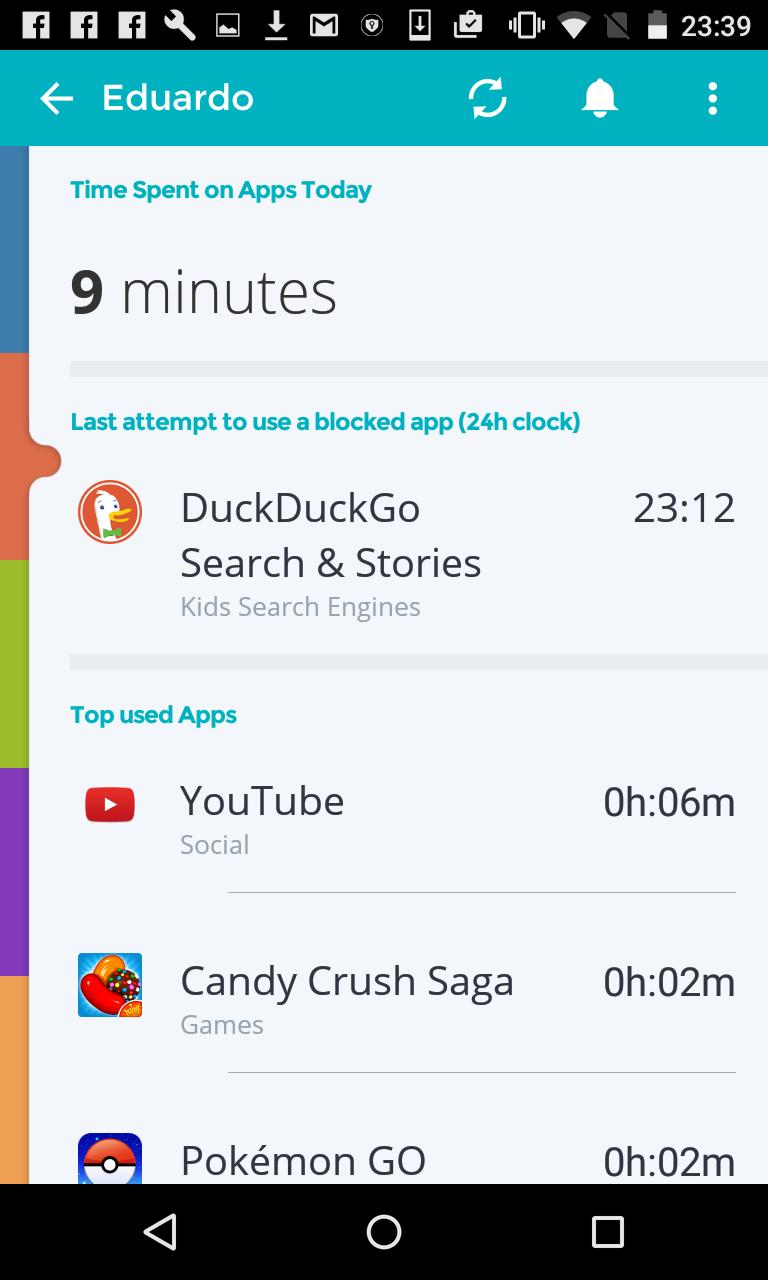The width and height of the screenshot is (768, 1280).
Task: Open the recent apps square button
Action: click(607, 1232)
